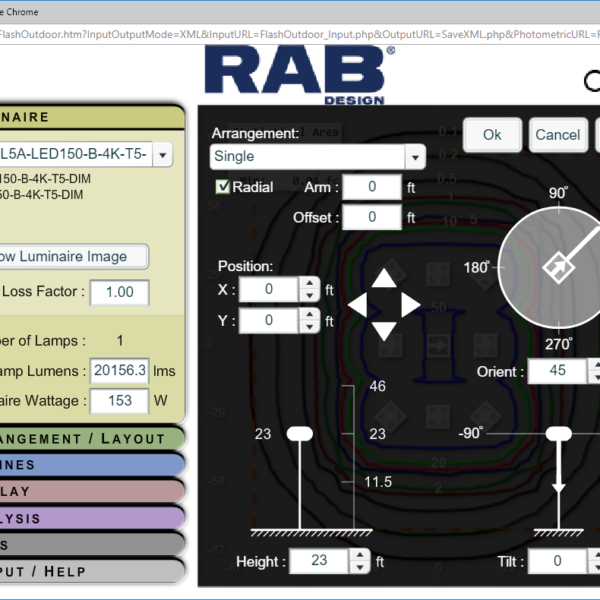
Task: Click the right arrow position nudge icon
Action: click(x=410, y=305)
